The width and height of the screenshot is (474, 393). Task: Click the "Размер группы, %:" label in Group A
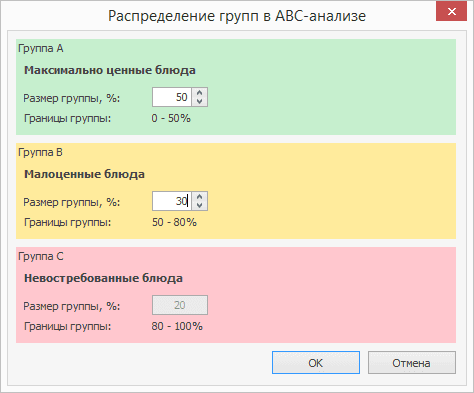(71, 98)
